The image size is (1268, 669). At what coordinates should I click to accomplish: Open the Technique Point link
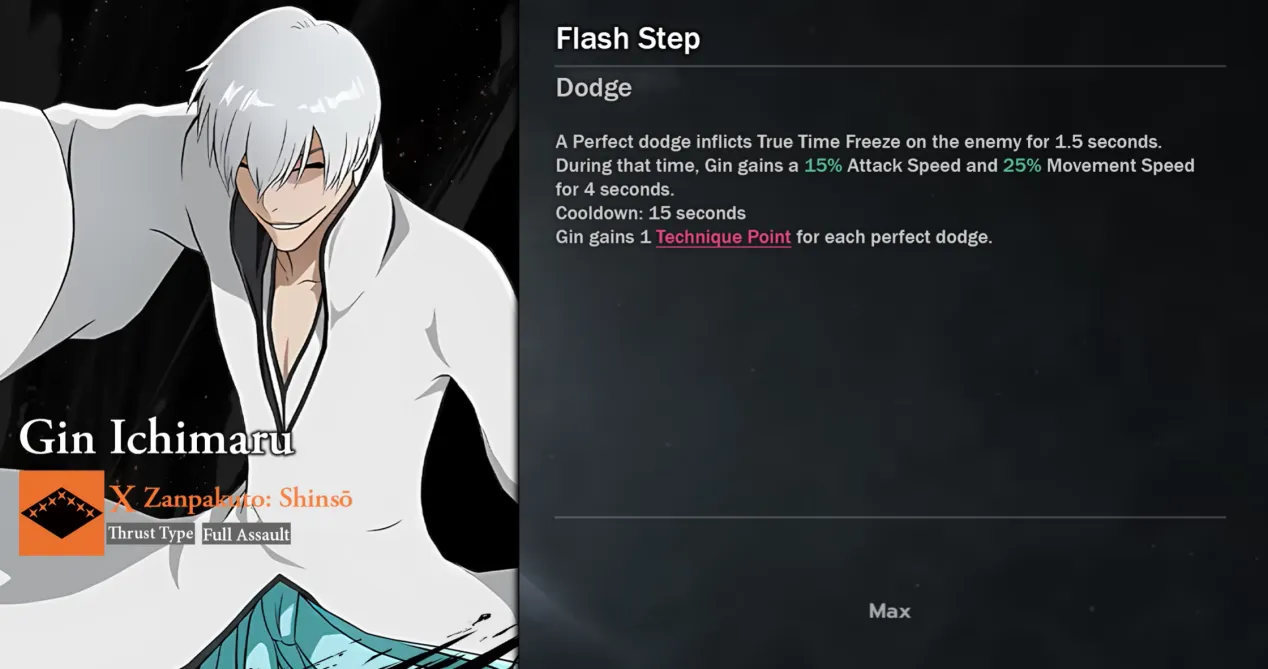click(x=723, y=237)
